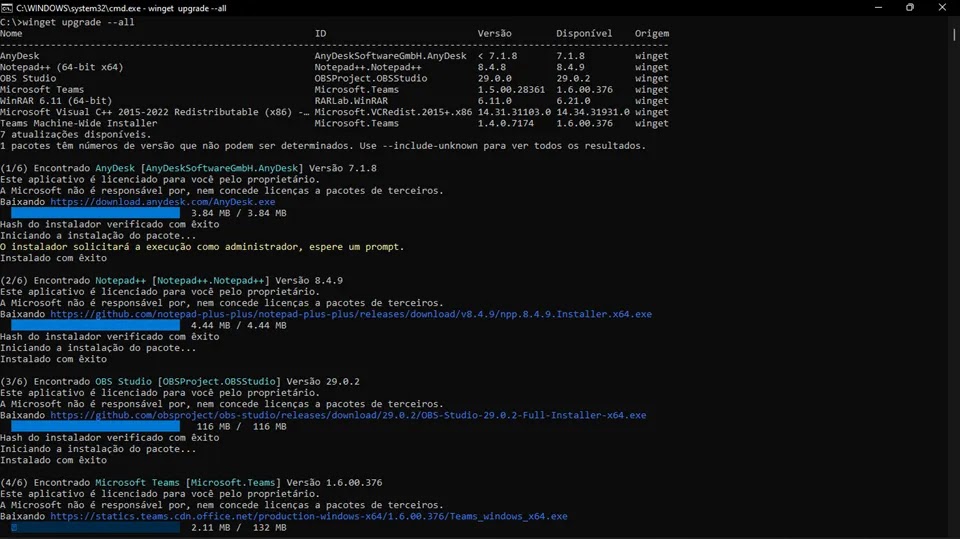This screenshot has height=539, width=960.
Task: Click the AnyDesk 3.84 MB progress bar
Action: tap(95, 213)
